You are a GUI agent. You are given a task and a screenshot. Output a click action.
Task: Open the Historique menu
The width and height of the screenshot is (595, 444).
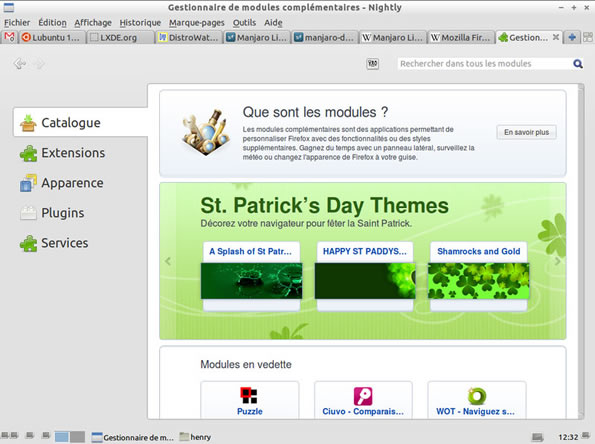(140, 23)
